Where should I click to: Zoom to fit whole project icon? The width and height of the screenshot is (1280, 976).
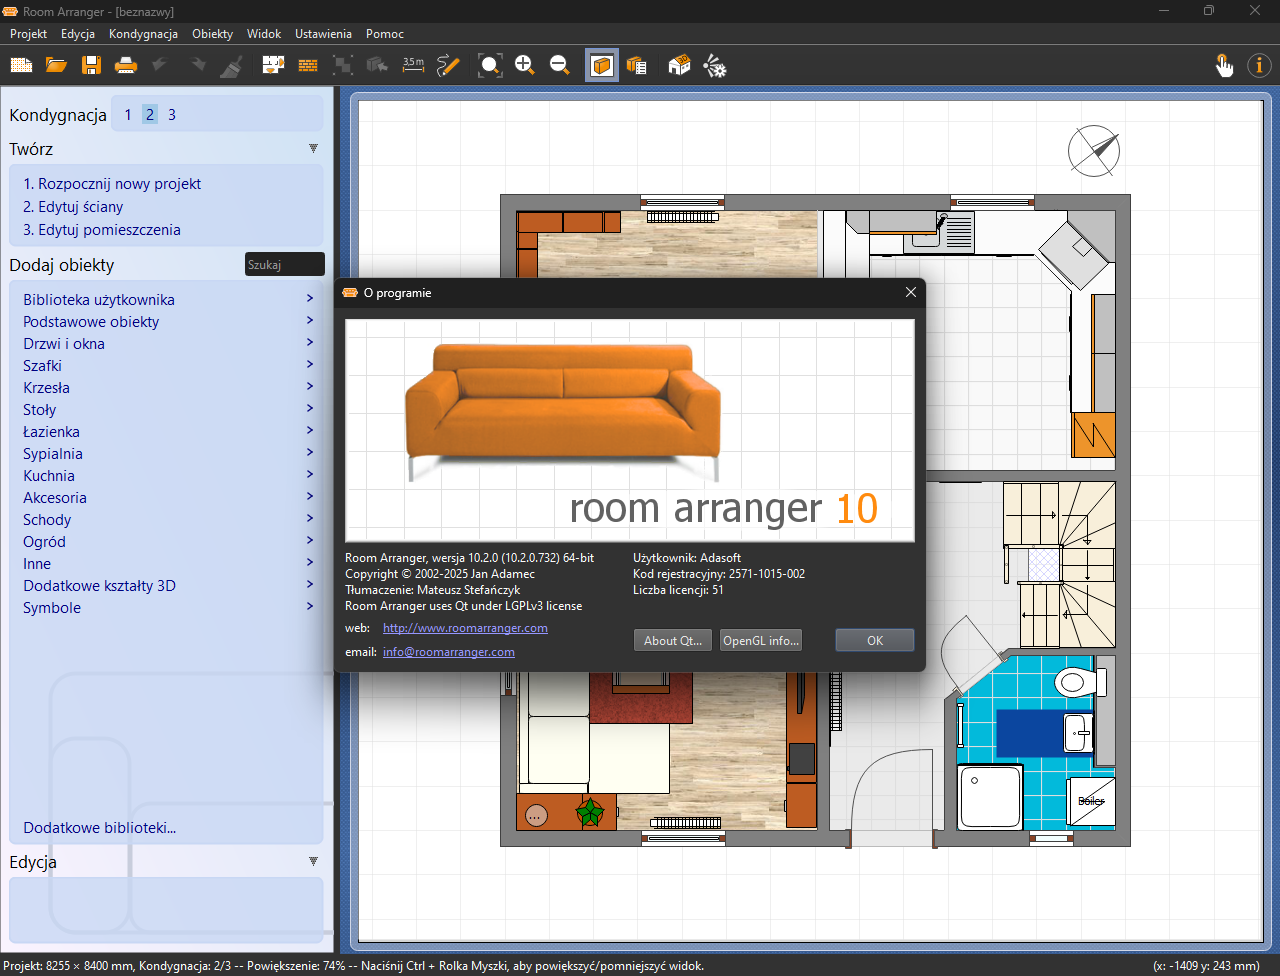[490, 66]
